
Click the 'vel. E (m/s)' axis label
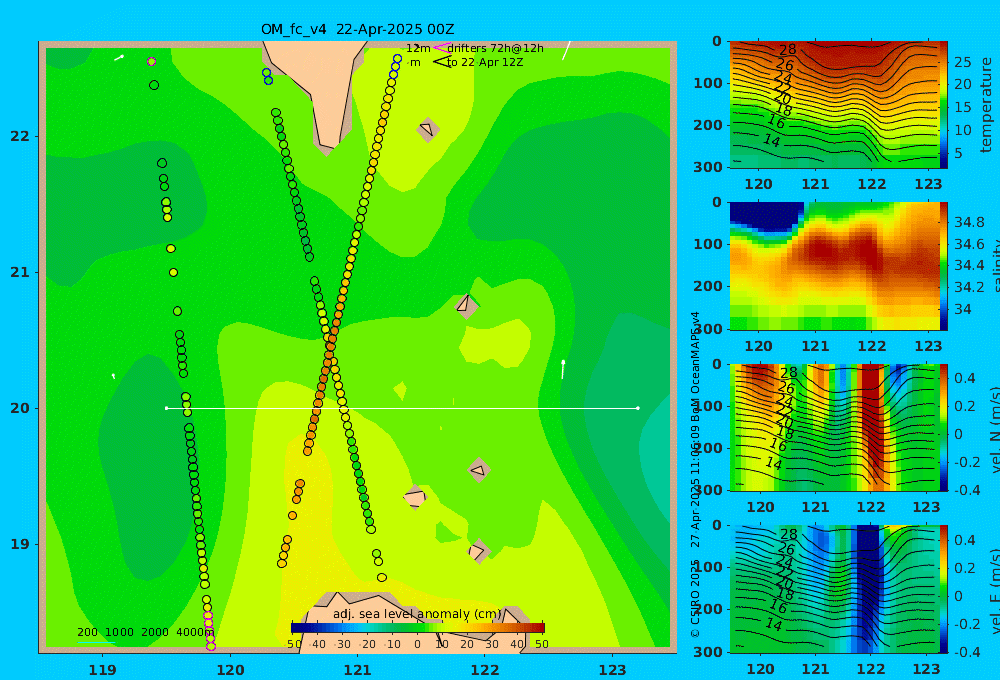(994, 591)
